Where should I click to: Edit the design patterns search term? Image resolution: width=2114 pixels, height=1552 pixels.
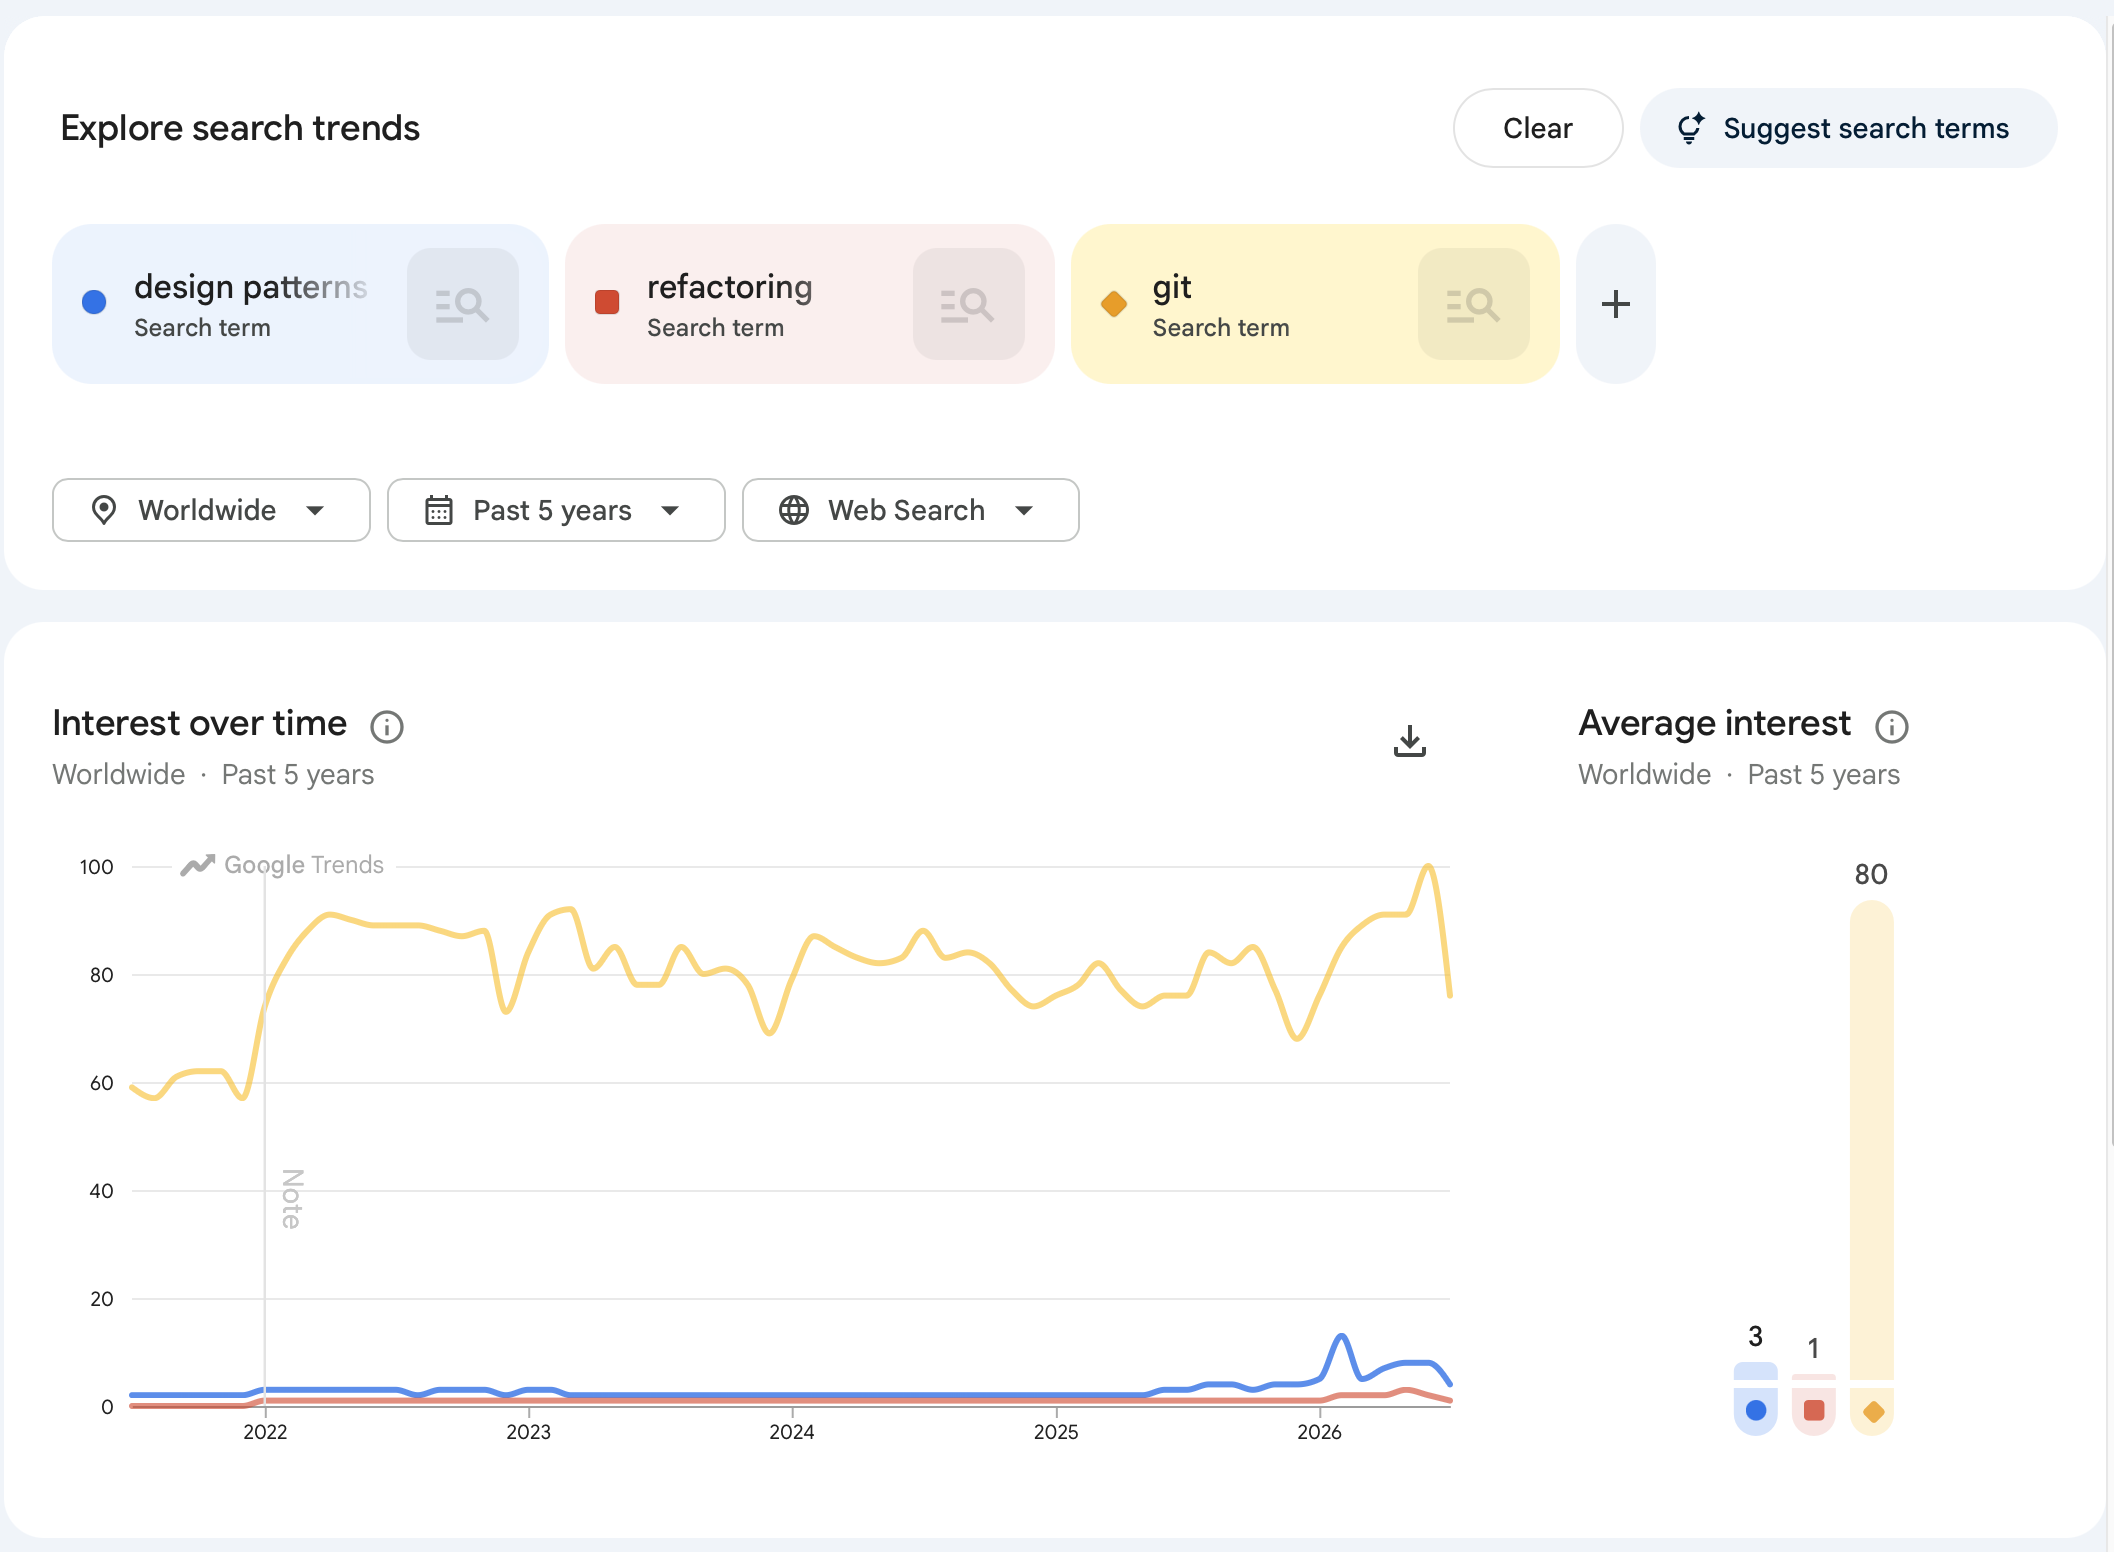point(251,287)
